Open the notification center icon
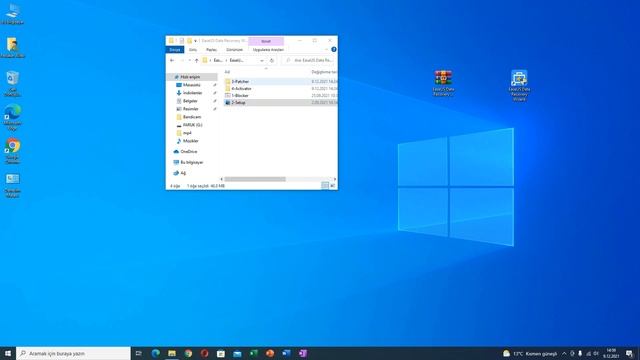 point(629,353)
